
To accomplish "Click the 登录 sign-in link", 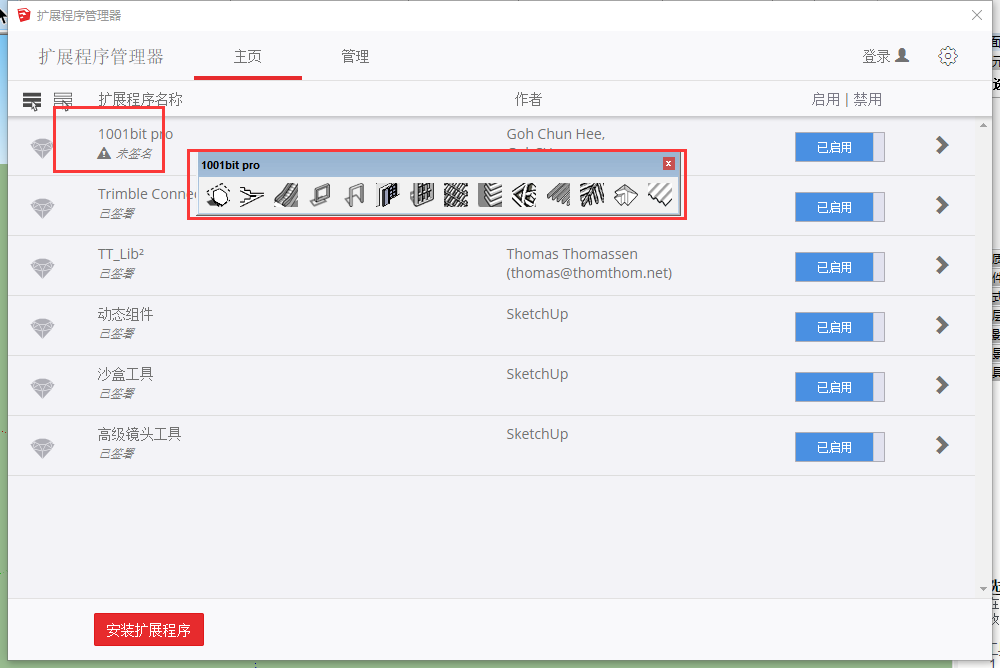I will tap(885, 56).
